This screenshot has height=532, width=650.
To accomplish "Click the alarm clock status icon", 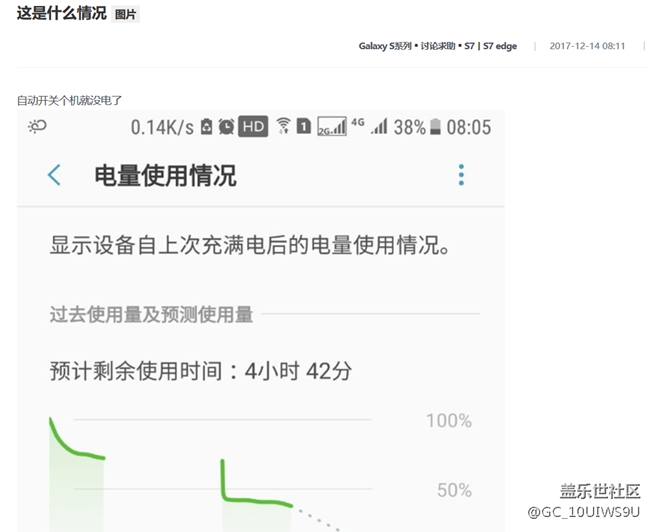I will (226, 127).
